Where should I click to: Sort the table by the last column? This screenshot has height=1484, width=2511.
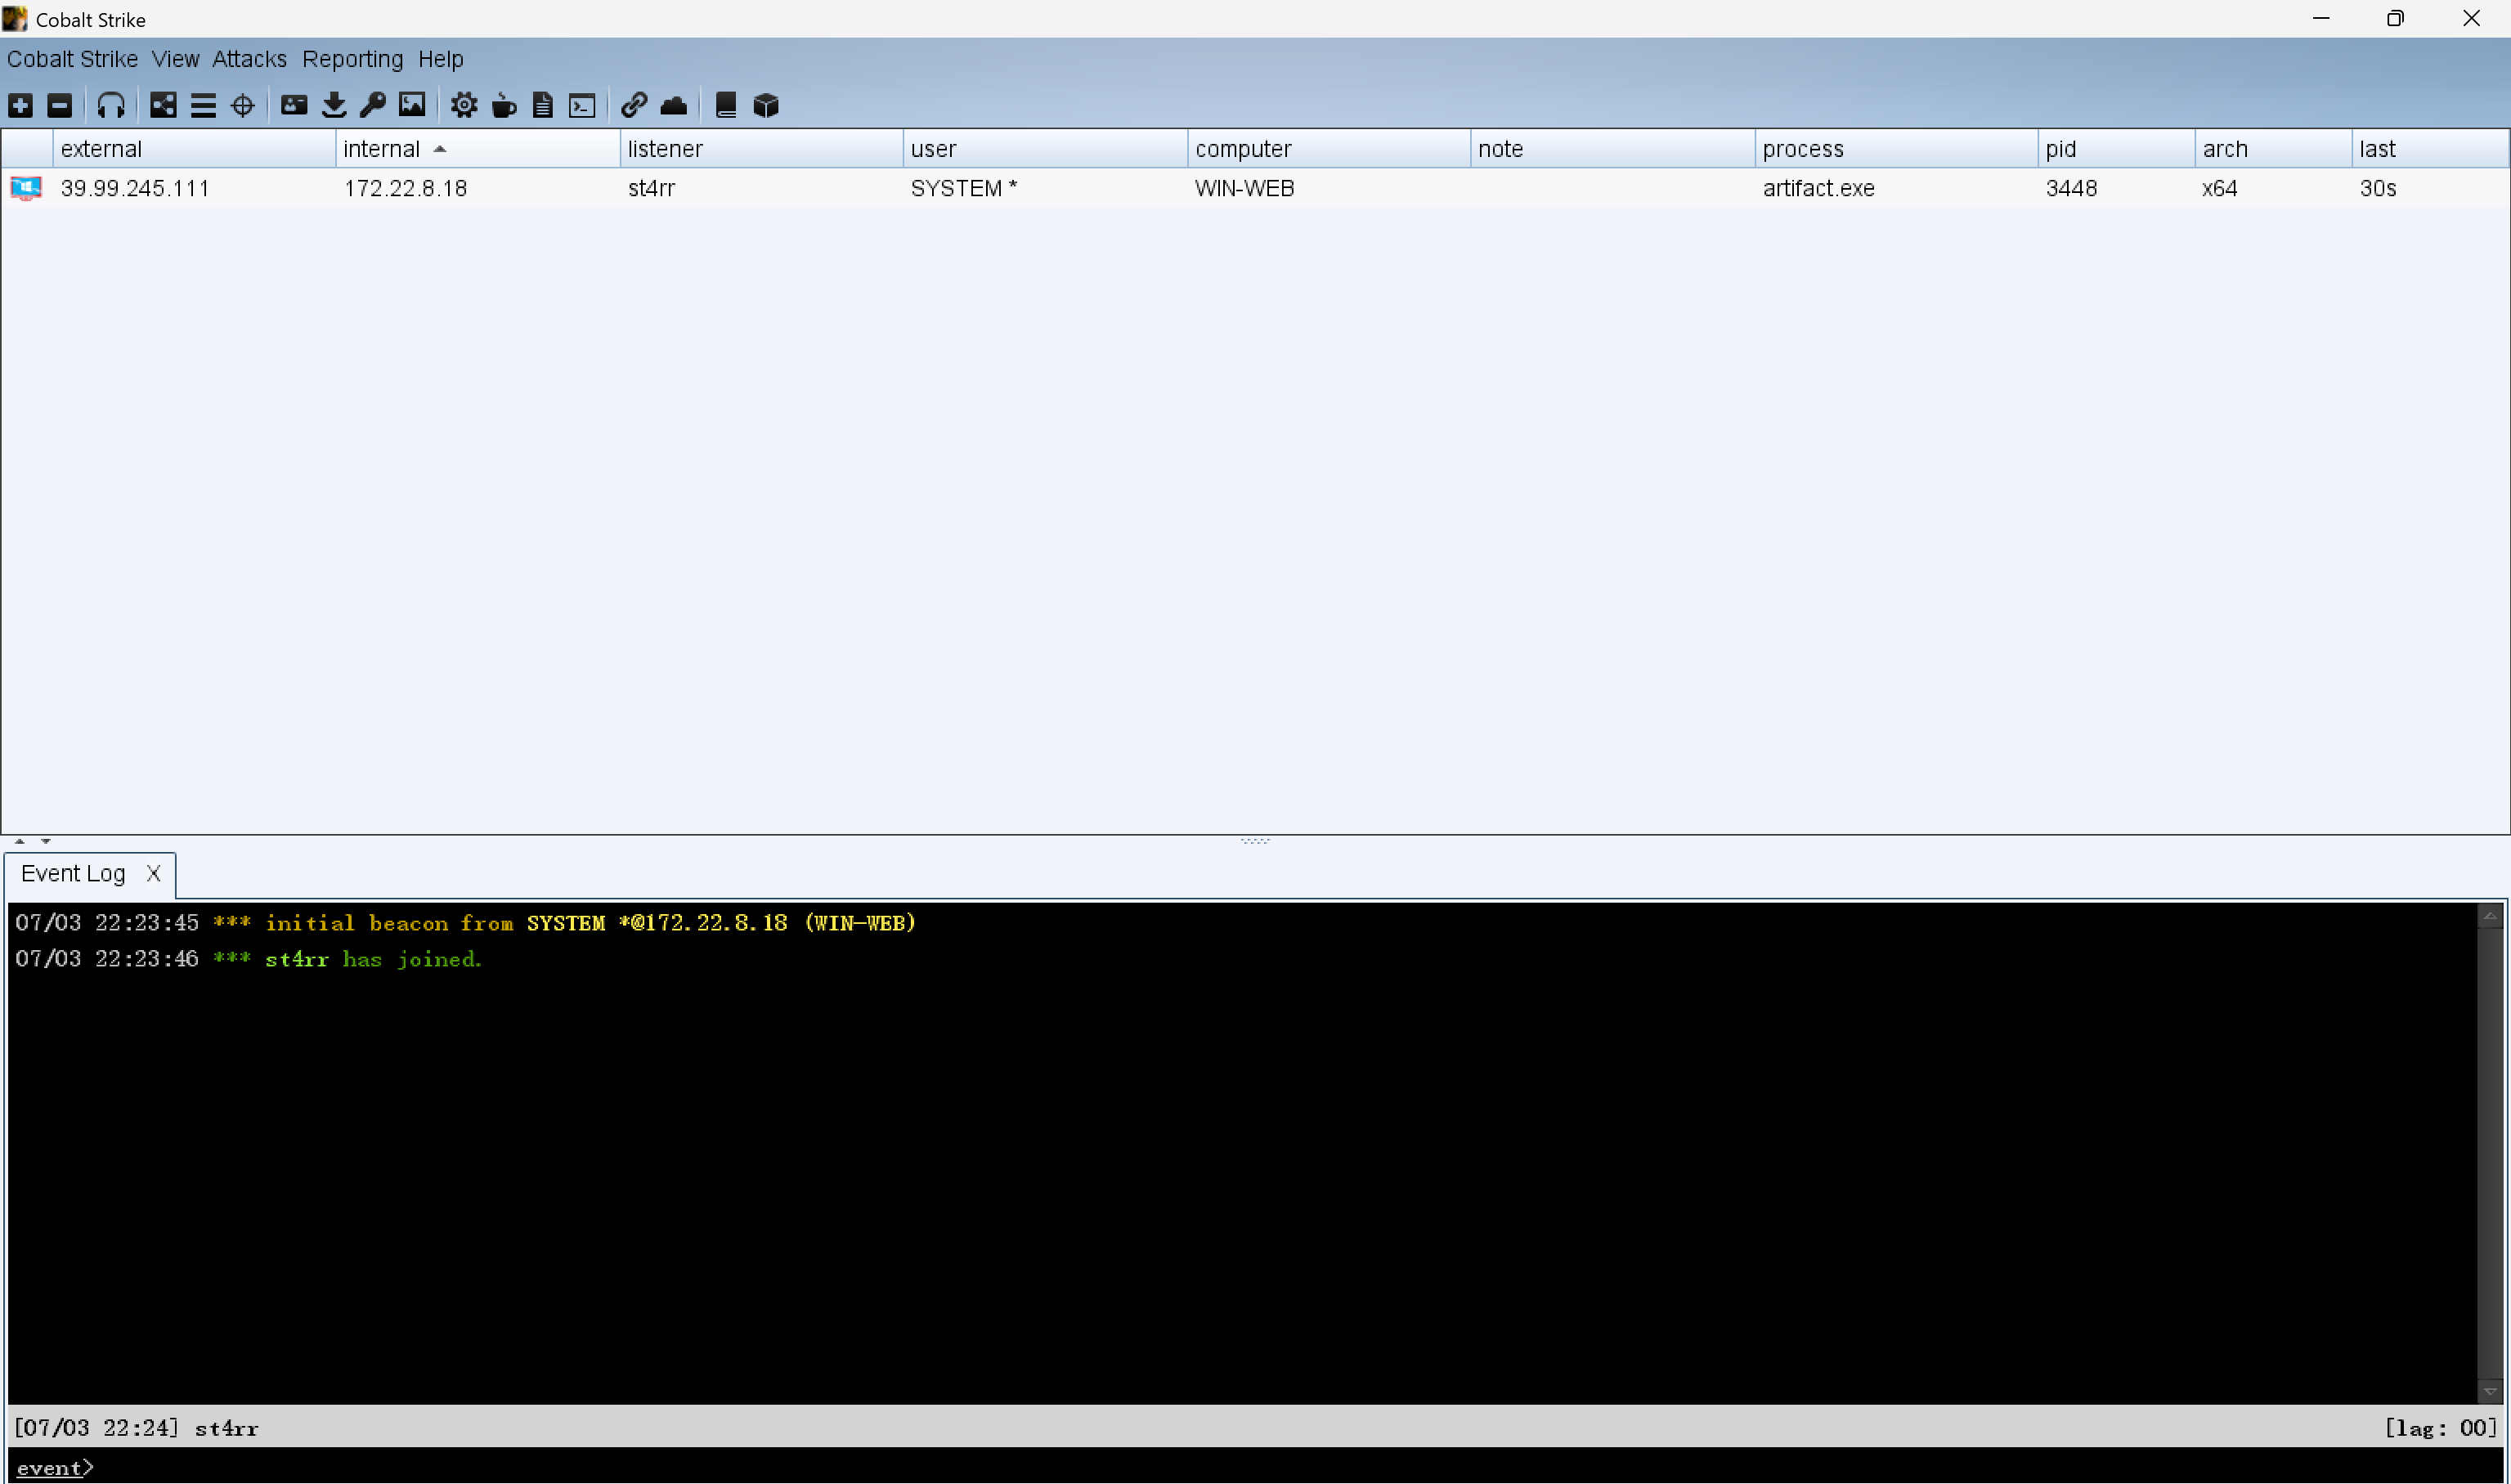(x=2377, y=149)
